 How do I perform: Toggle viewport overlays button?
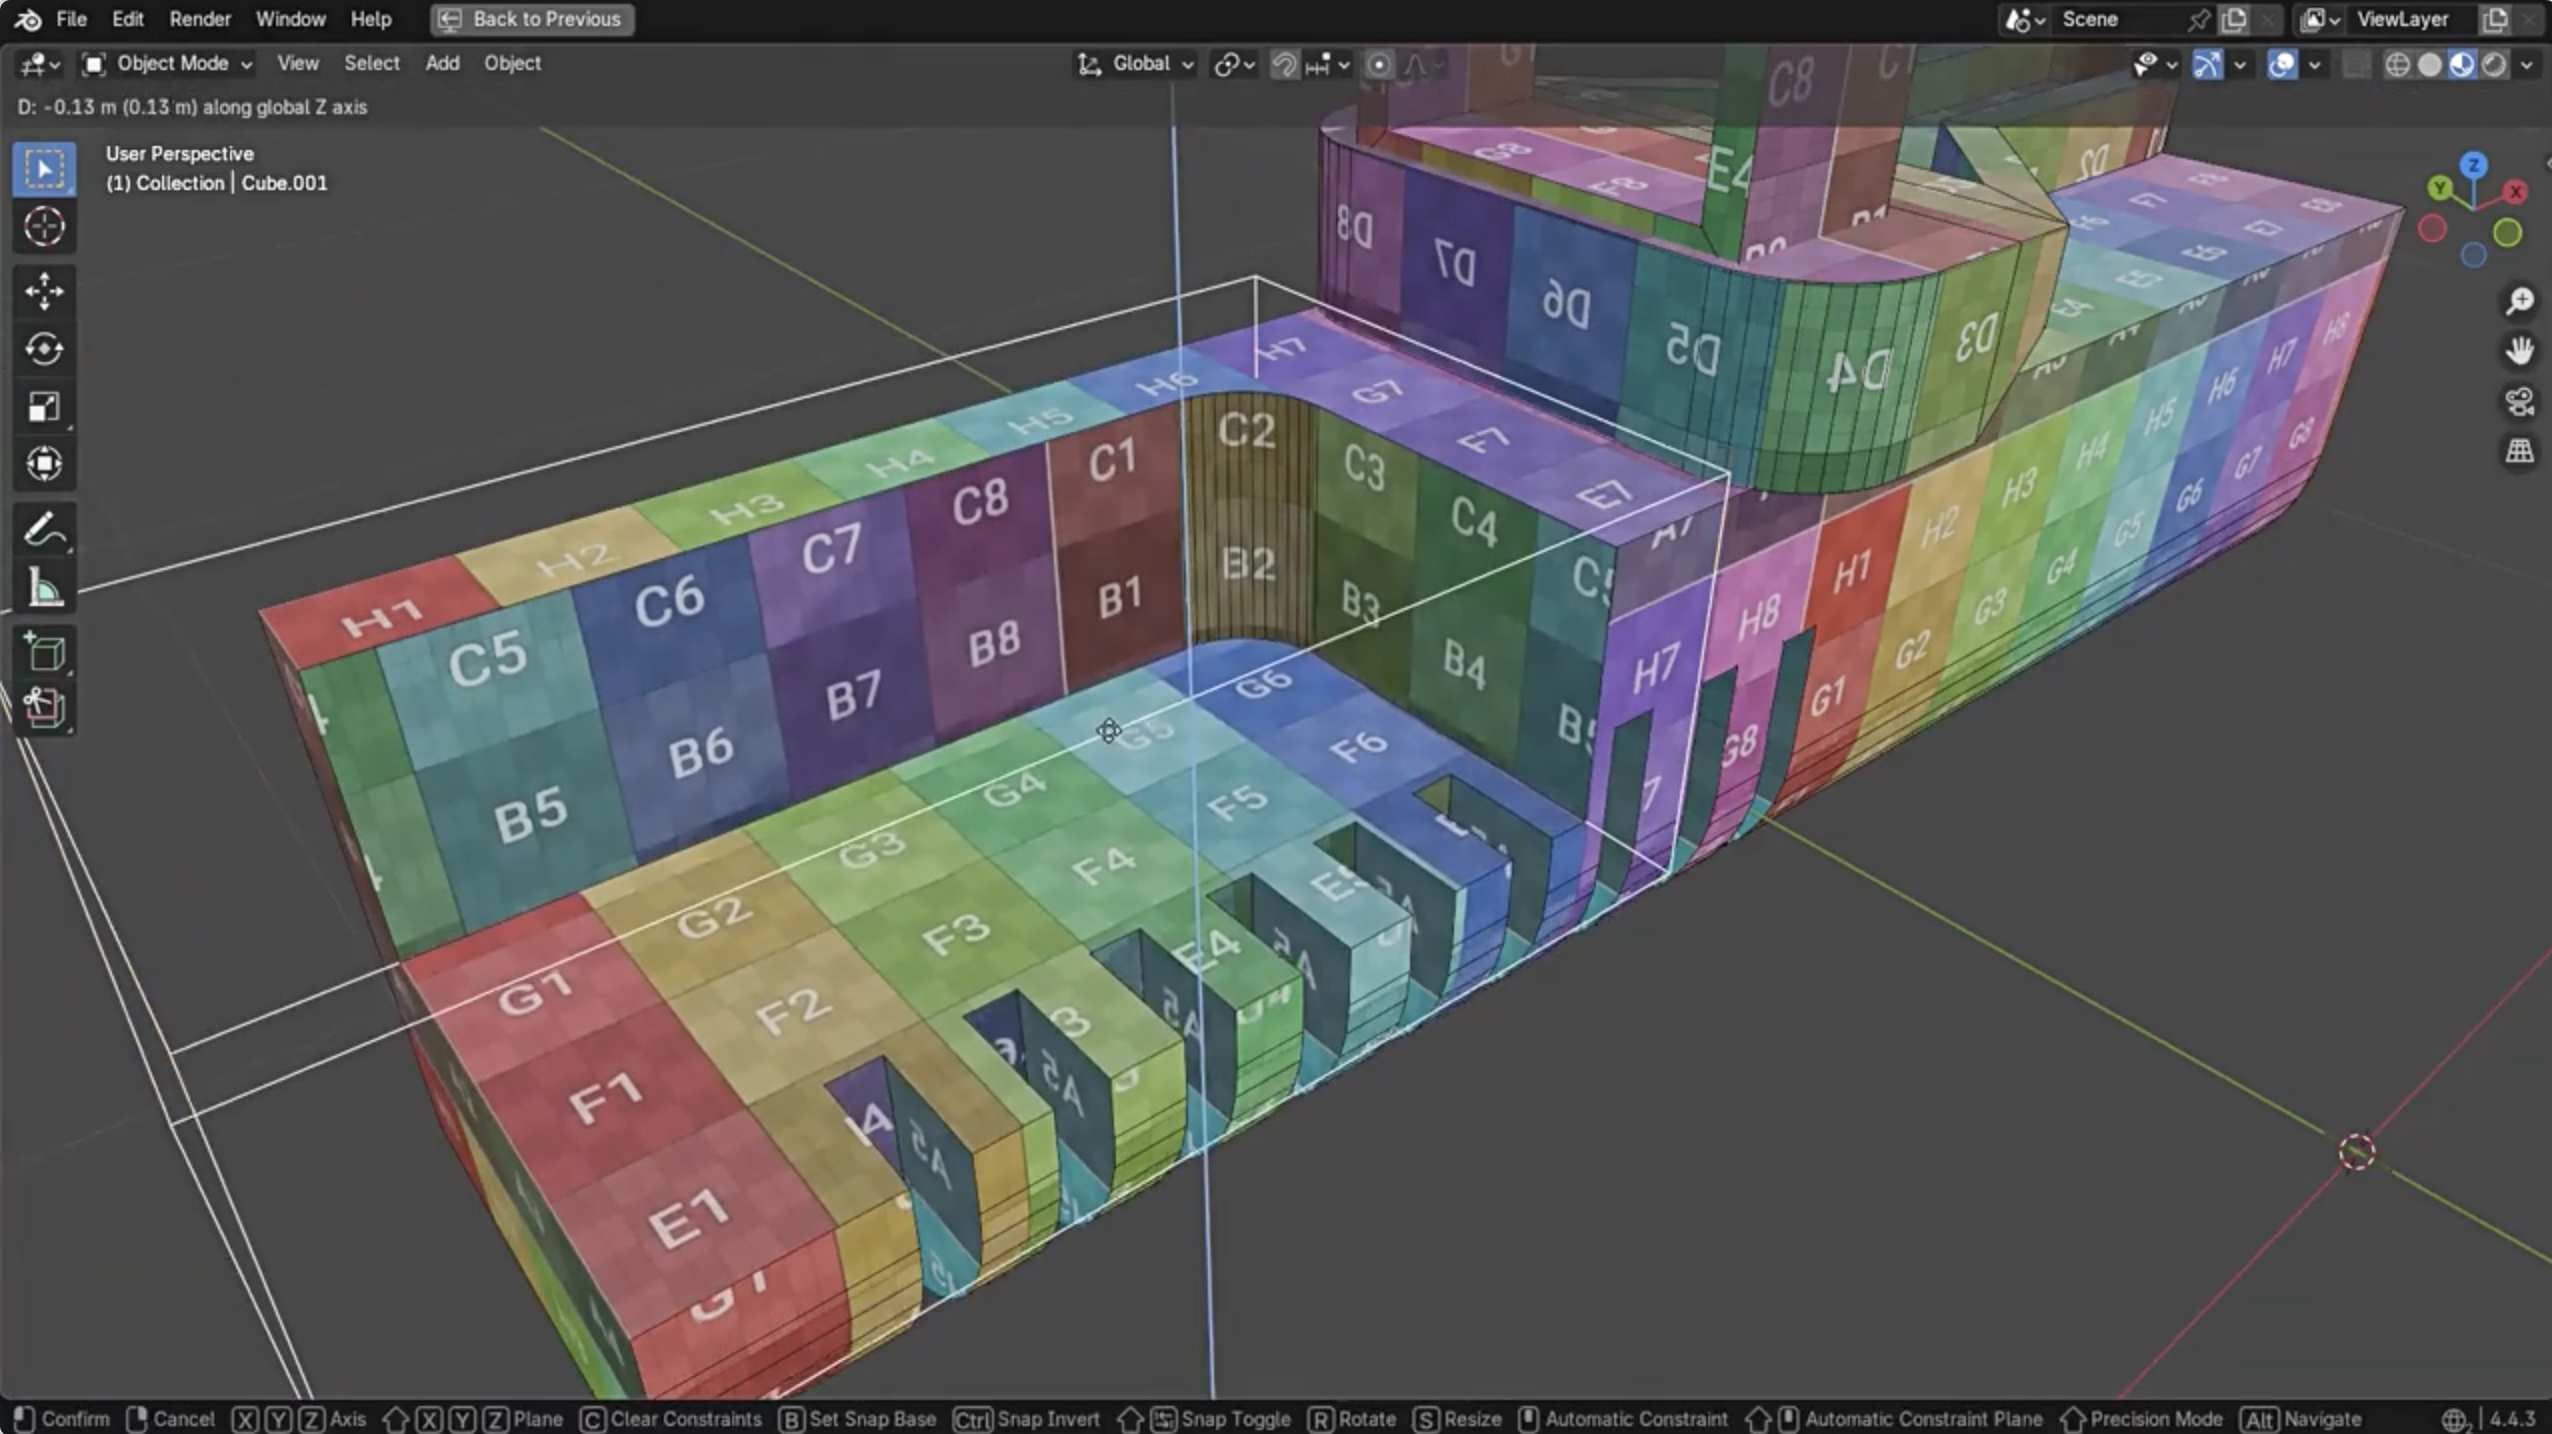(x=2281, y=65)
